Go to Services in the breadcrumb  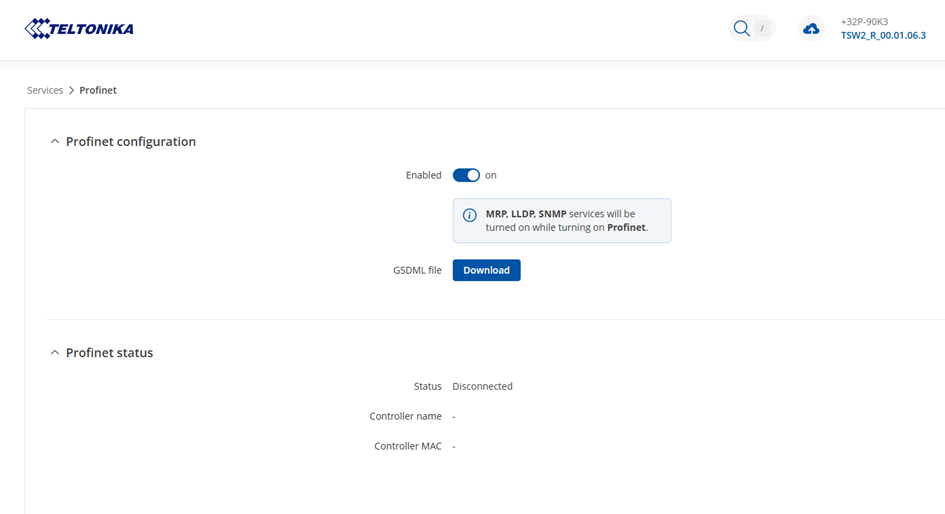point(45,91)
